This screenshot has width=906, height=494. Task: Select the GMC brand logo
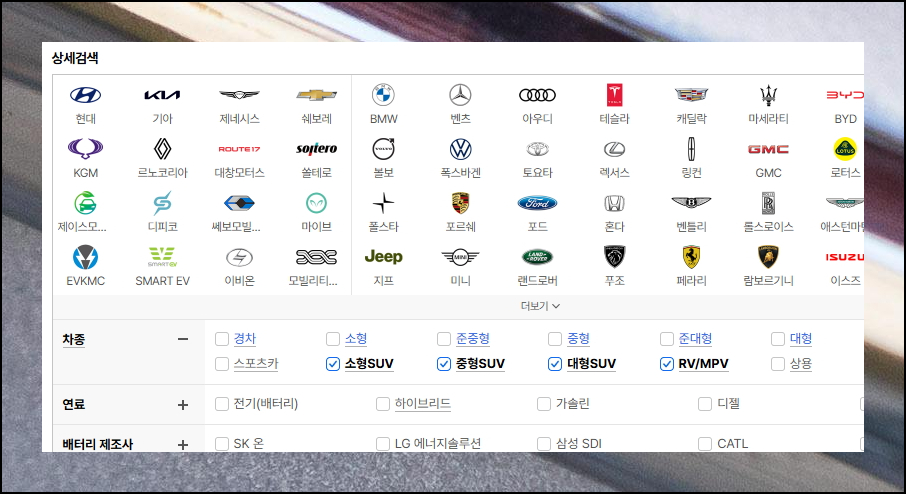768,149
